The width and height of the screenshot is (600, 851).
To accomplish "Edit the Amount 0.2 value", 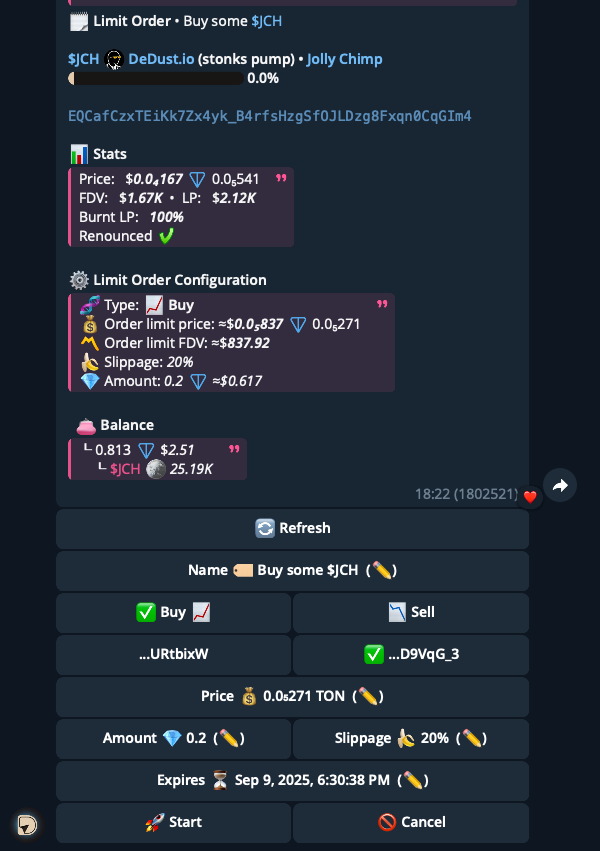I will 174,739.
